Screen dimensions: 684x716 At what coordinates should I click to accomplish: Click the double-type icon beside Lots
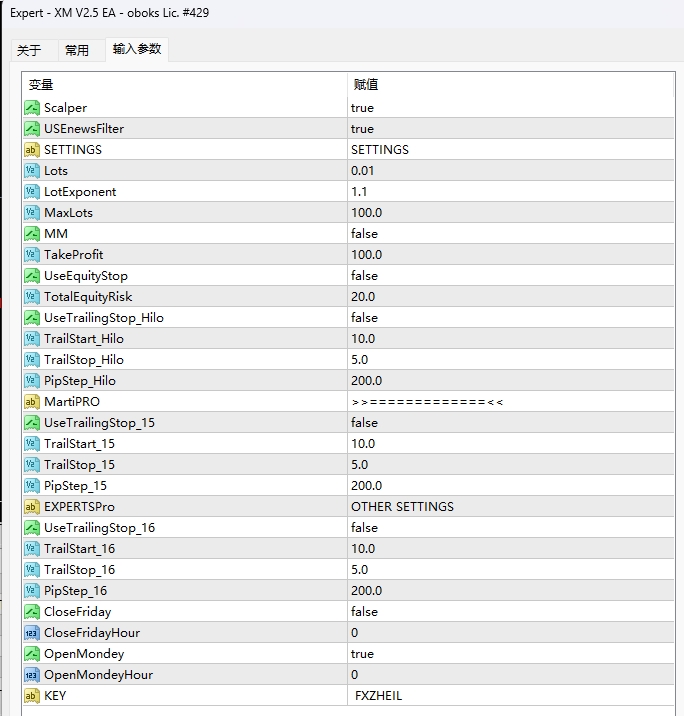tap(32, 171)
